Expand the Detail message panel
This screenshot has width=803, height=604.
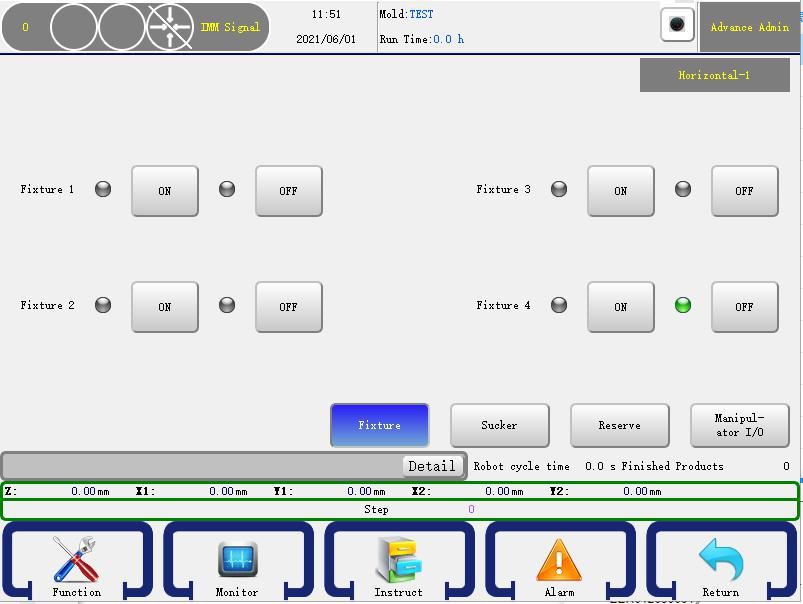(x=431, y=466)
